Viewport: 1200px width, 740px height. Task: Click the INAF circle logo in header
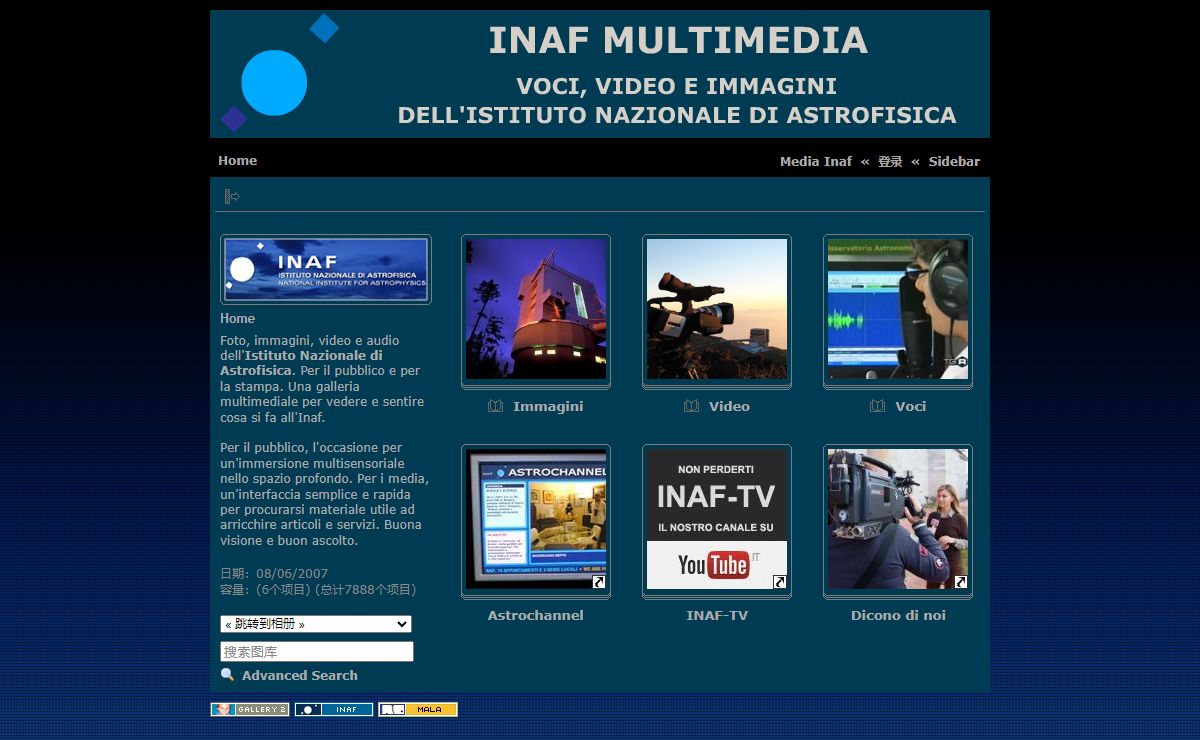pos(274,82)
